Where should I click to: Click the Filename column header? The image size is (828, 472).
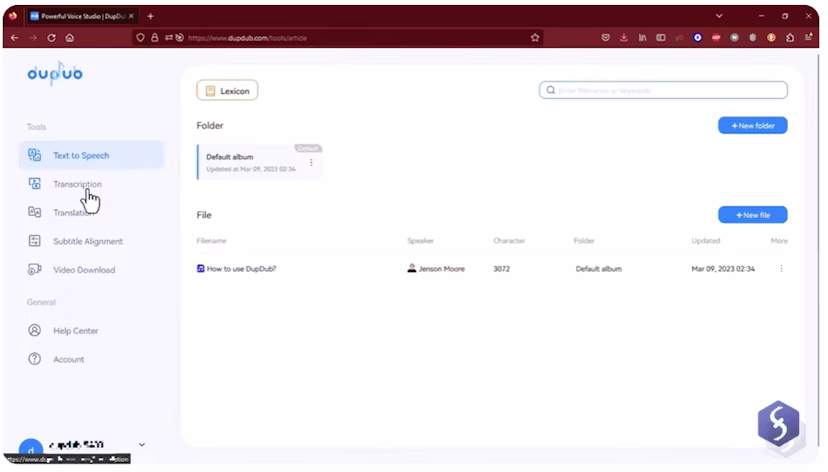coord(211,241)
